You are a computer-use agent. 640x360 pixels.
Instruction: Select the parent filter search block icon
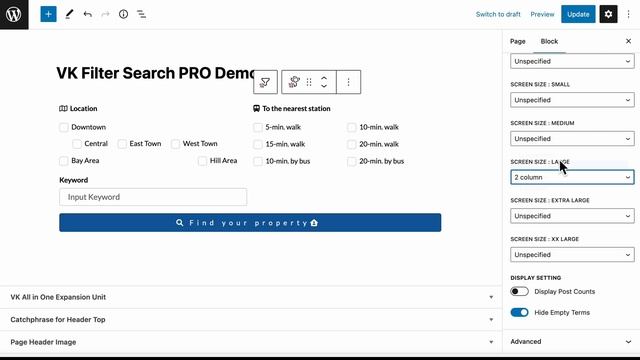[265, 82]
